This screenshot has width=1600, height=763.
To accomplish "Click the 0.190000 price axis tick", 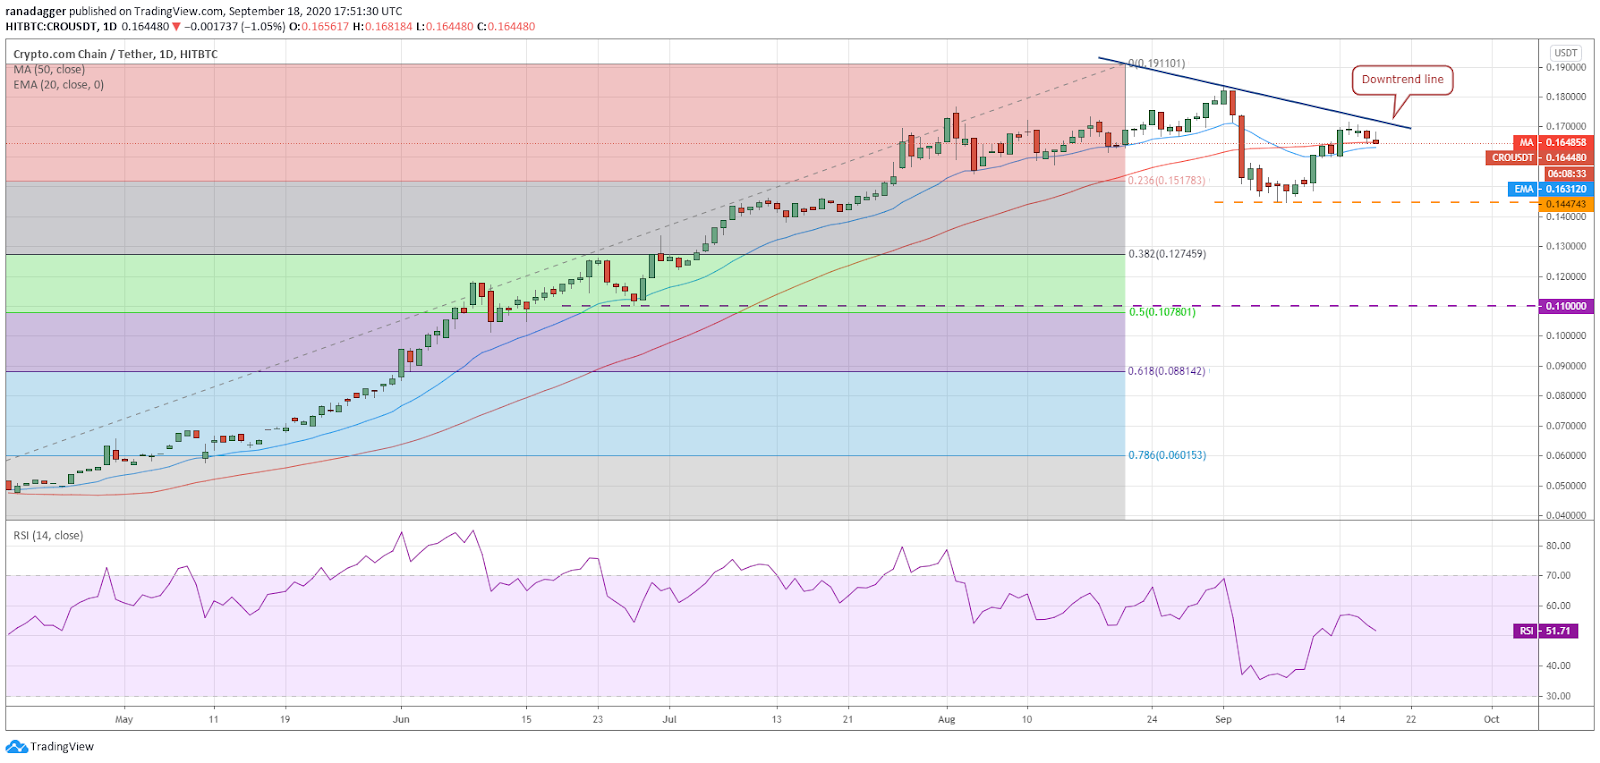I will (1566, 68).
